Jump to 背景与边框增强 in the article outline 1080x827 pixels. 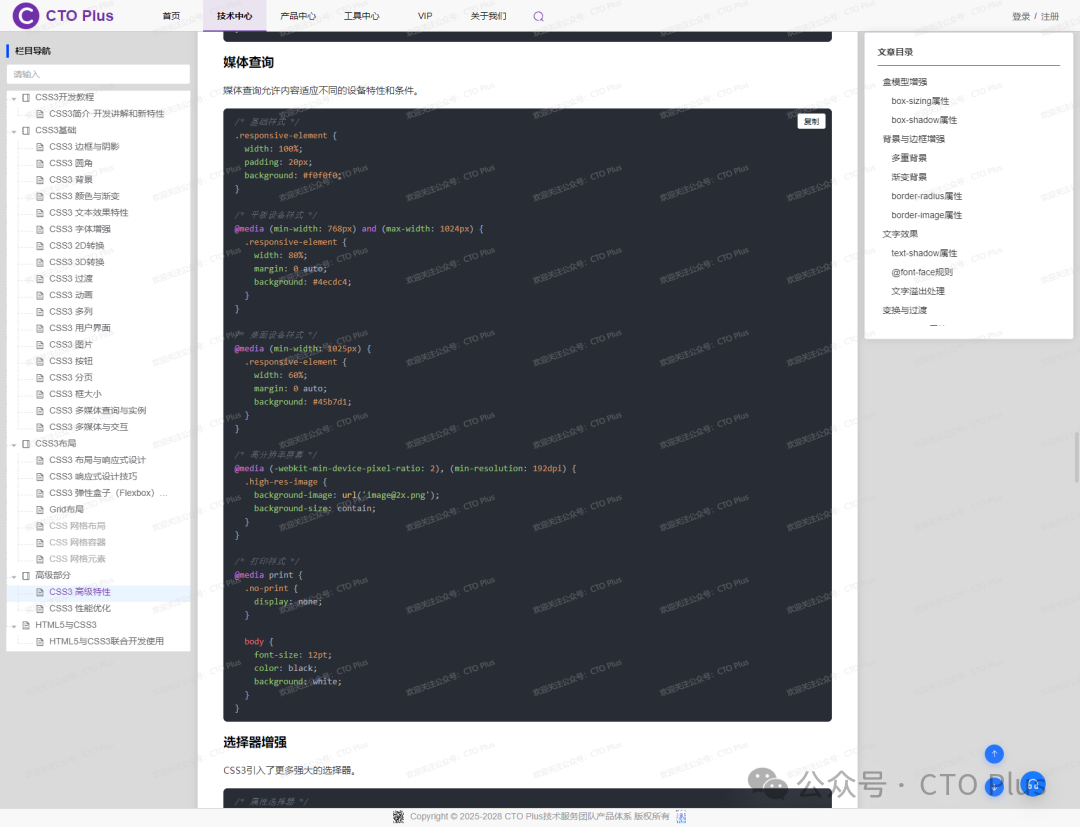[913, 139]
